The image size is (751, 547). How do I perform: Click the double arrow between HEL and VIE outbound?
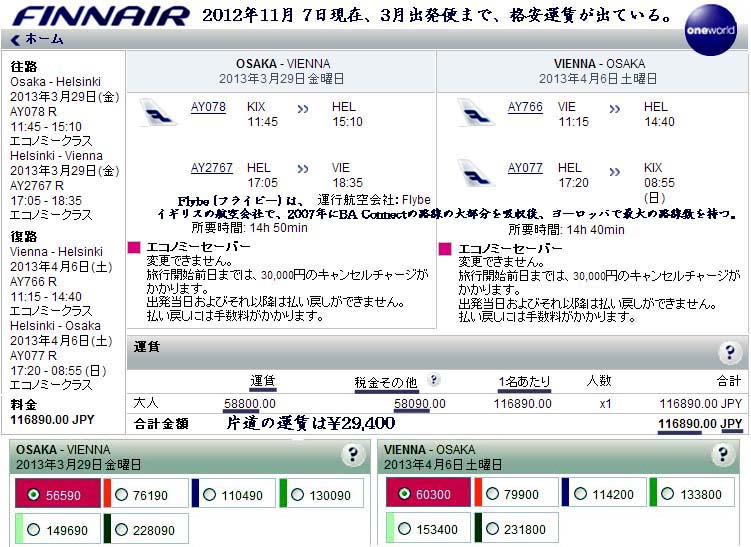(x=303, y=169)
